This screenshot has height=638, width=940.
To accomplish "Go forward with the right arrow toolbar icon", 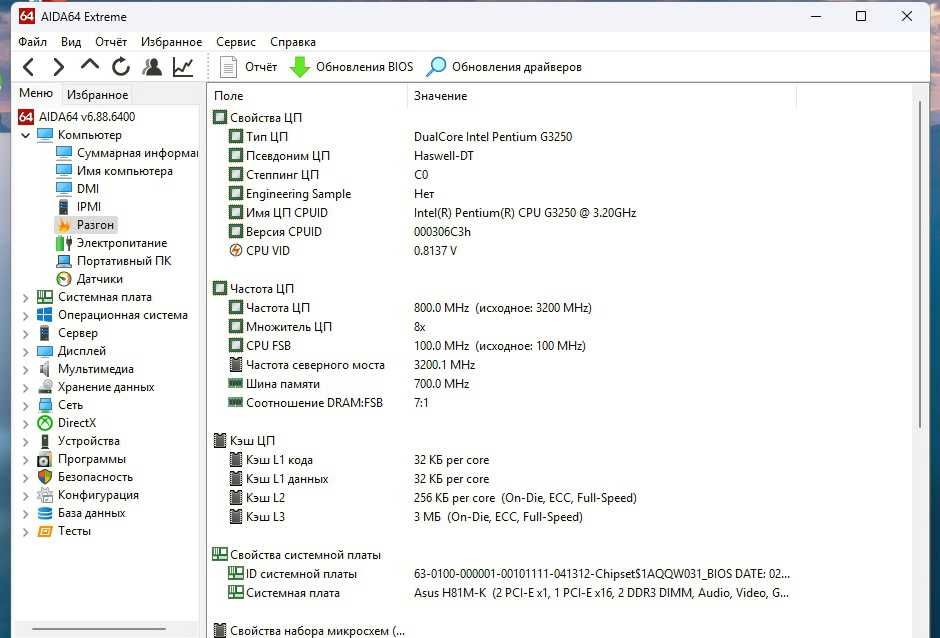I will pyautogui.click(x=58, y=67).
